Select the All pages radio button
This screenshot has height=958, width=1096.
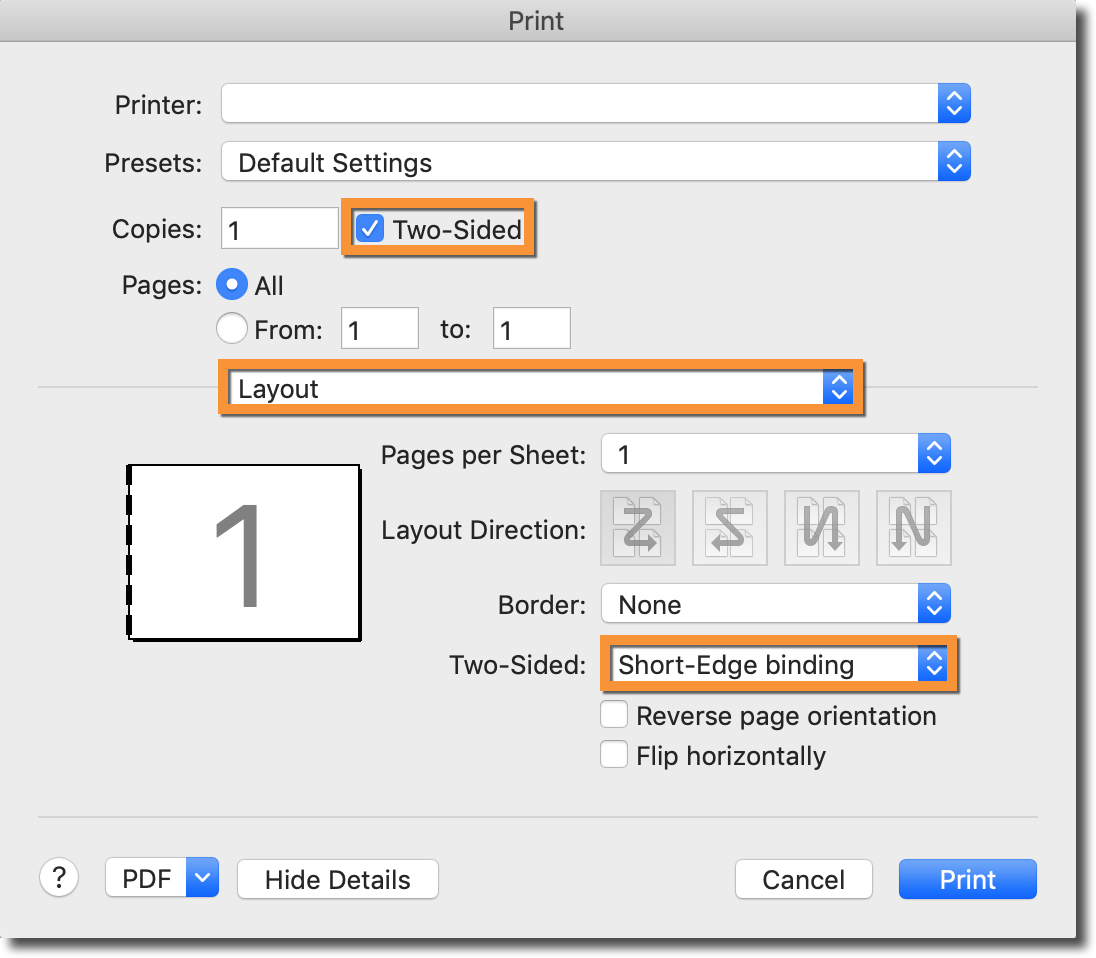point(232,285)
